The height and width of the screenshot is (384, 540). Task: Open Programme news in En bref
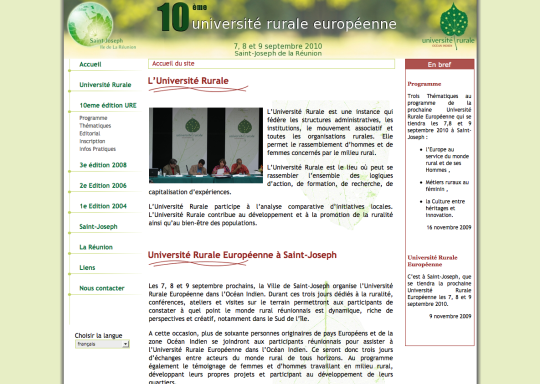point(424,84)
